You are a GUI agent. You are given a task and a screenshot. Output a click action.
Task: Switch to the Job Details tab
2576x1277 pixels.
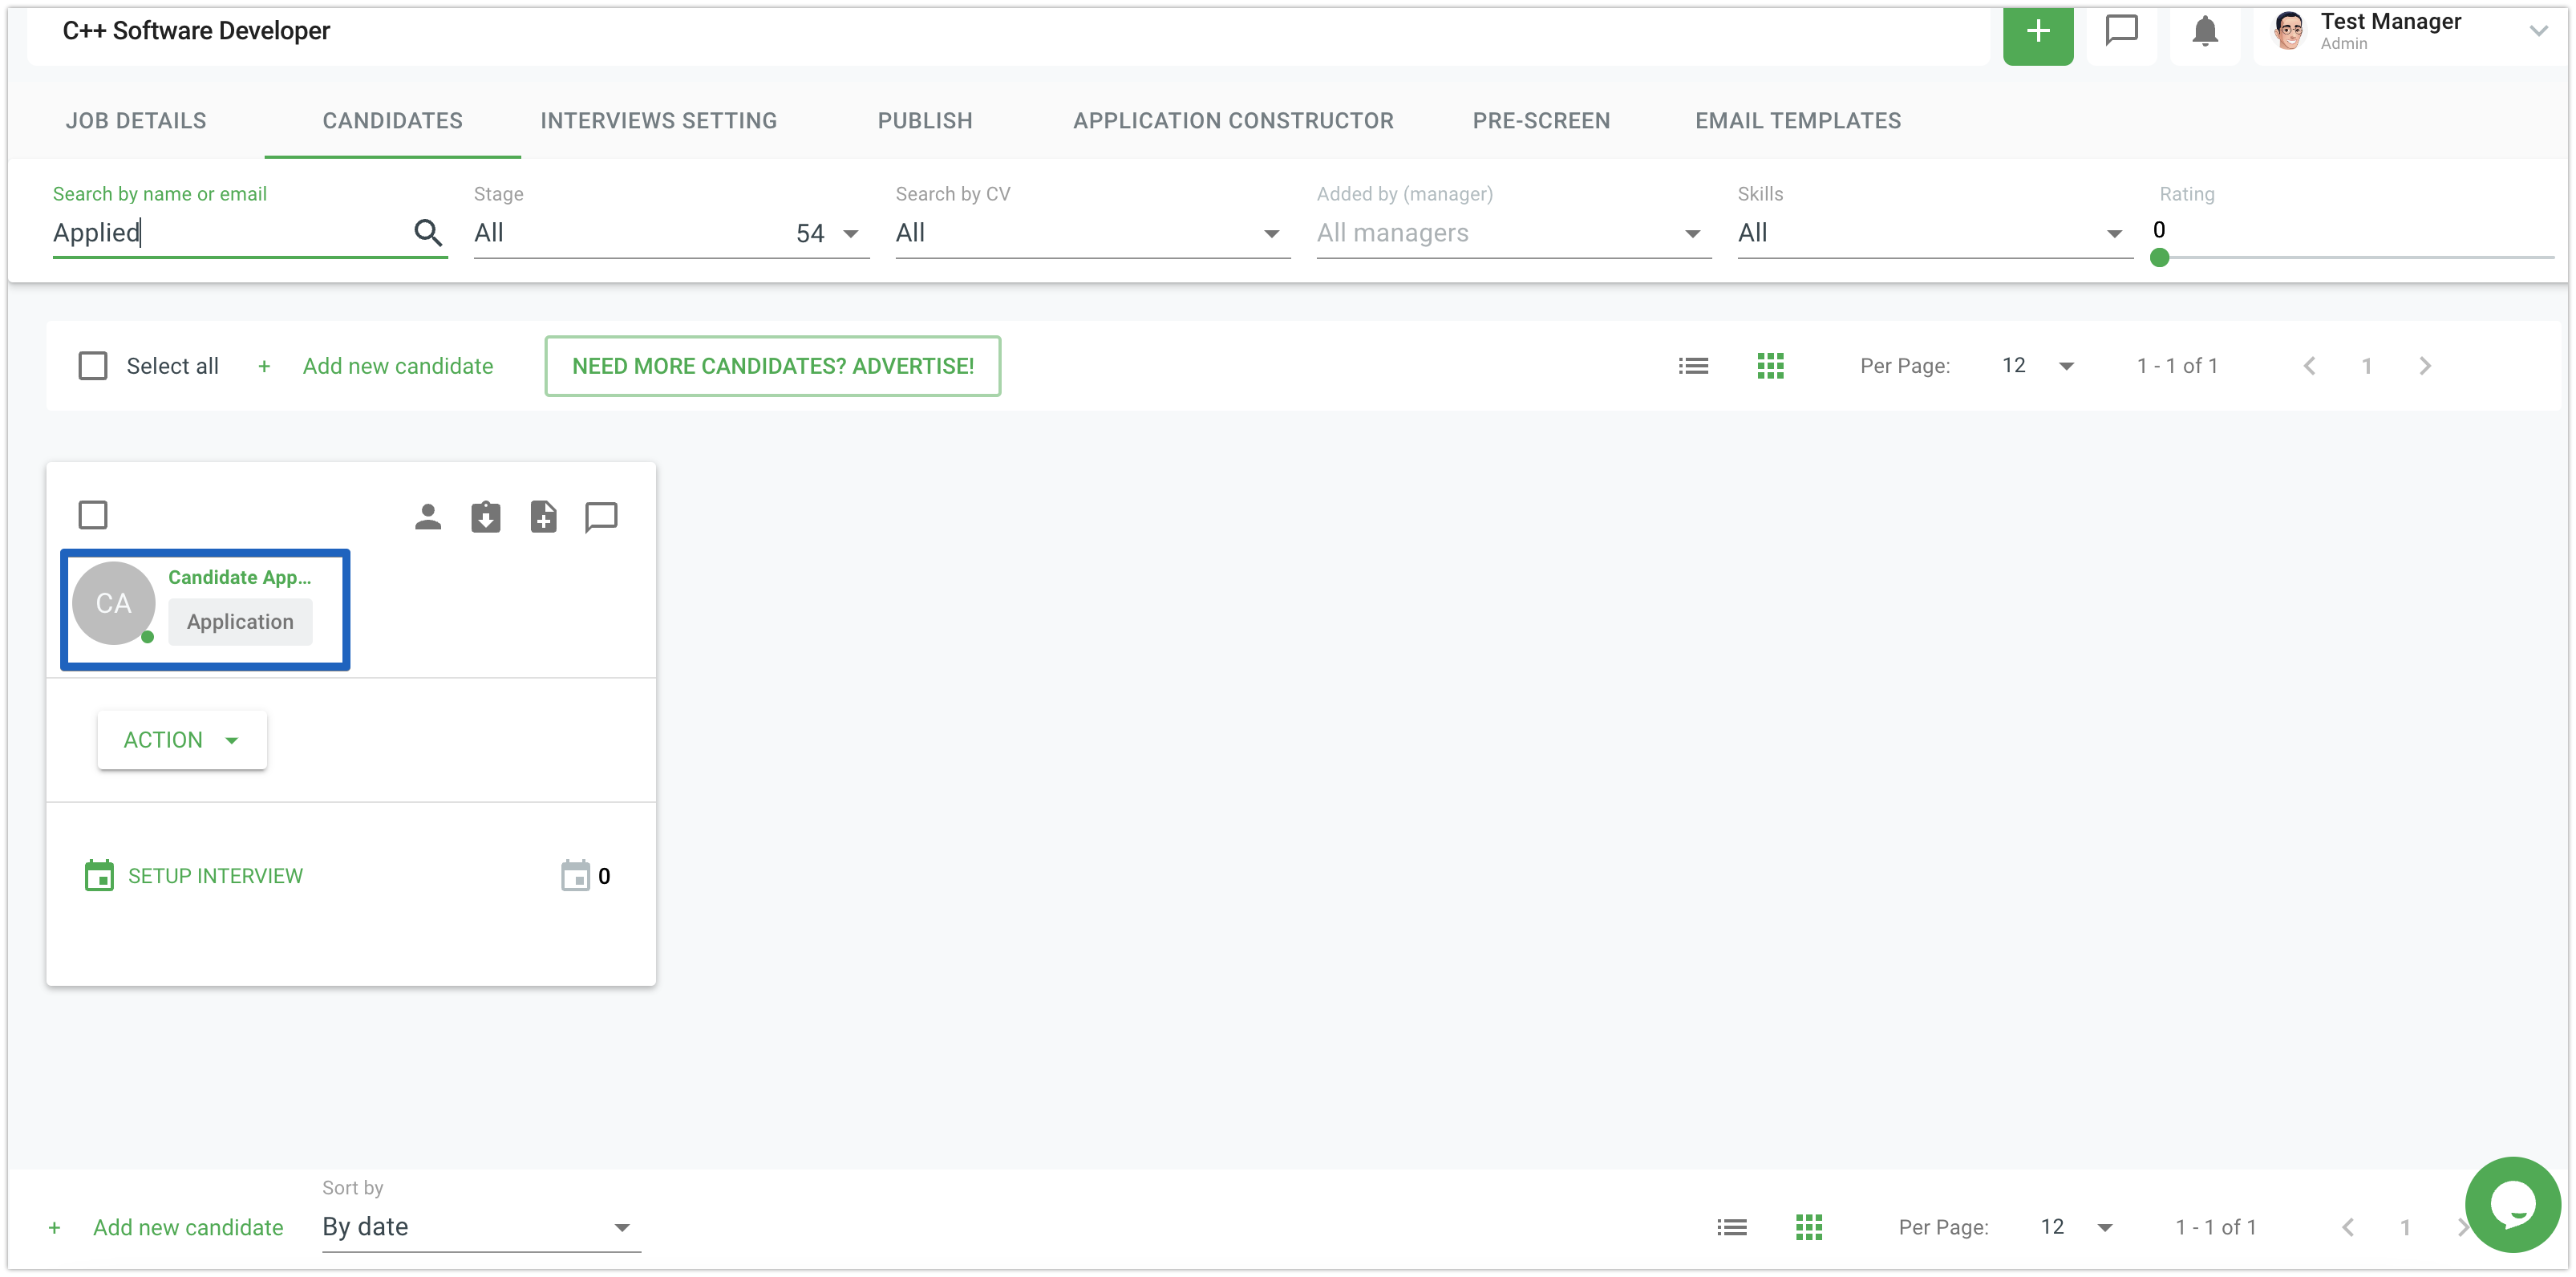pyautogui.click(x=136, y=121)
